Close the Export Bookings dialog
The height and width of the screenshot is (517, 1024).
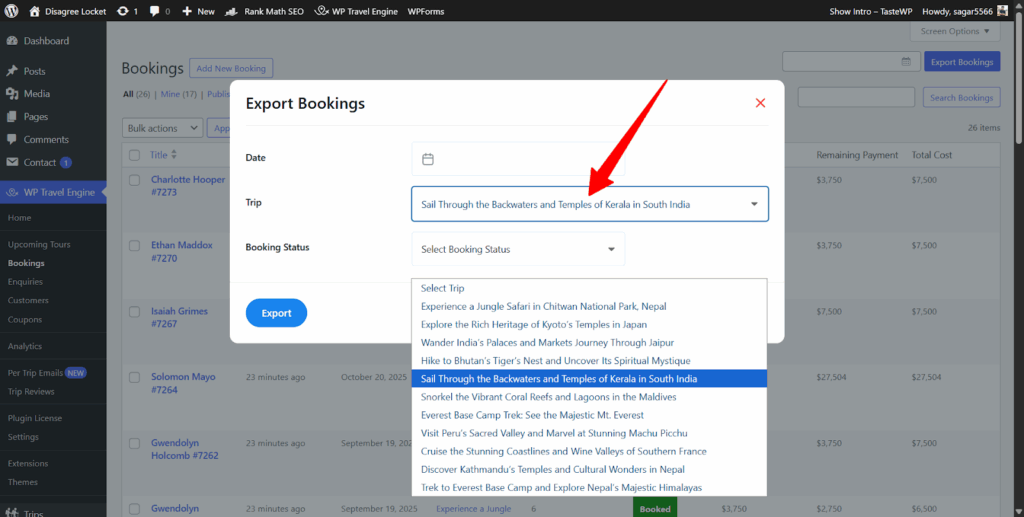[x=760, y=103]
